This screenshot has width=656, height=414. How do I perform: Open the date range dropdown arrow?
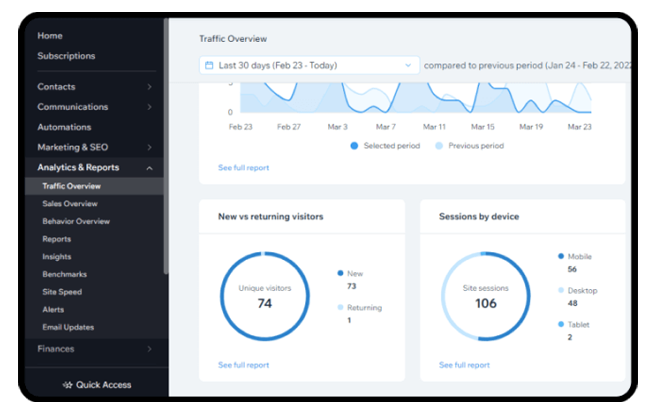point(408,65)
